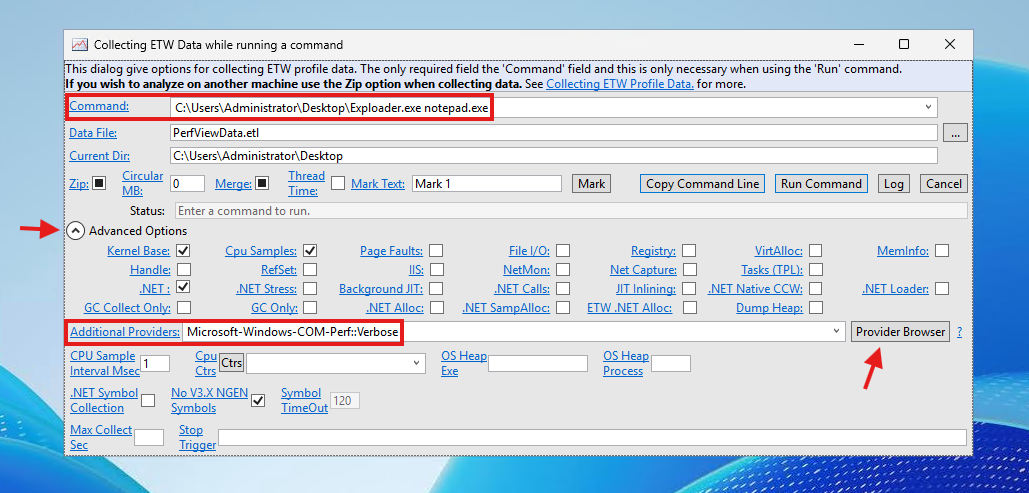Enable the Background JIT checkbox
Screen dimensions: 1029x493
[436, 289]
